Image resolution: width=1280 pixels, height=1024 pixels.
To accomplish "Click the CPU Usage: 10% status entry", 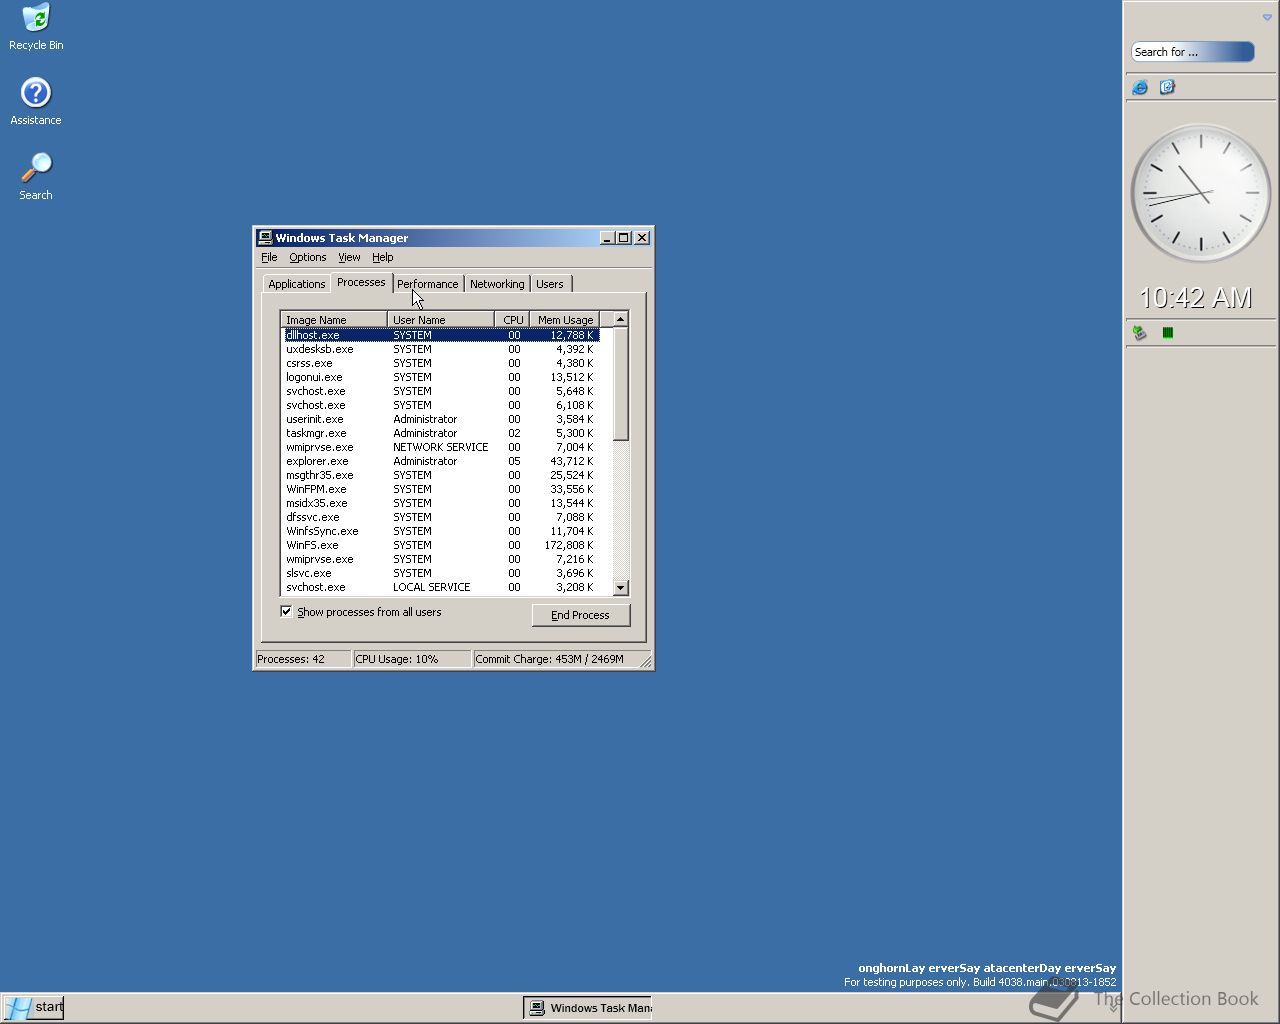I will tap(412, 659).
